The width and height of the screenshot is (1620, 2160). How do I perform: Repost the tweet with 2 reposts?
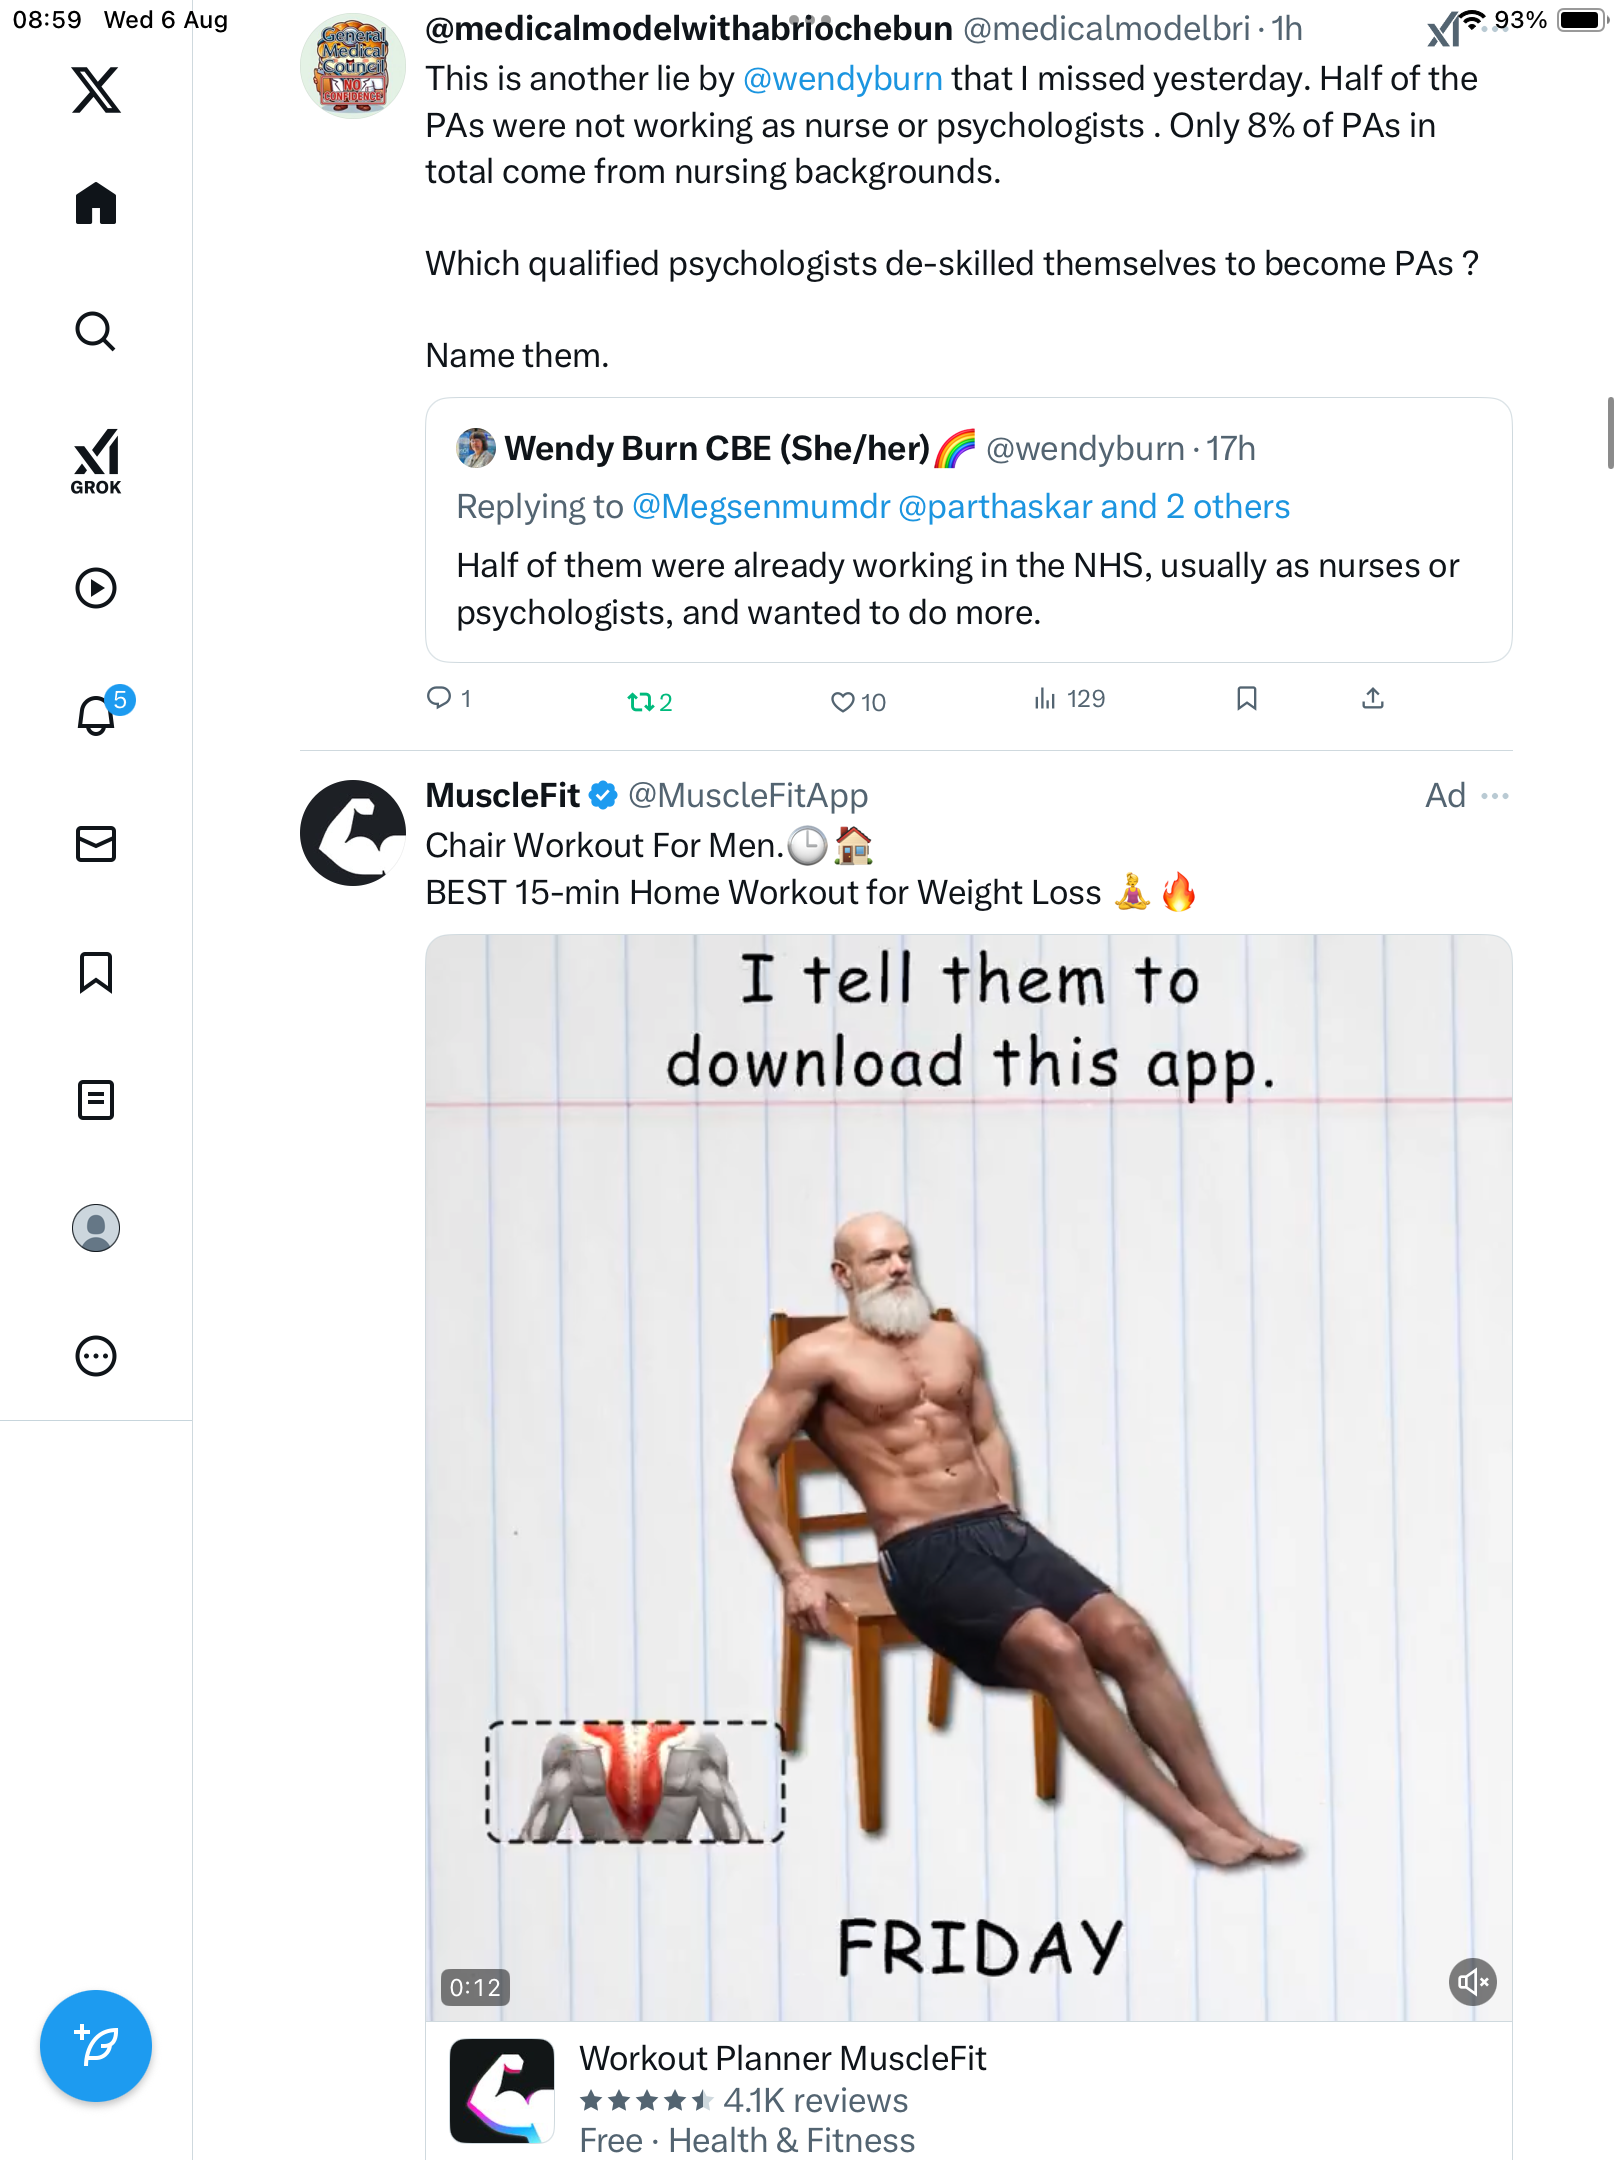click(x=640, y=701)
